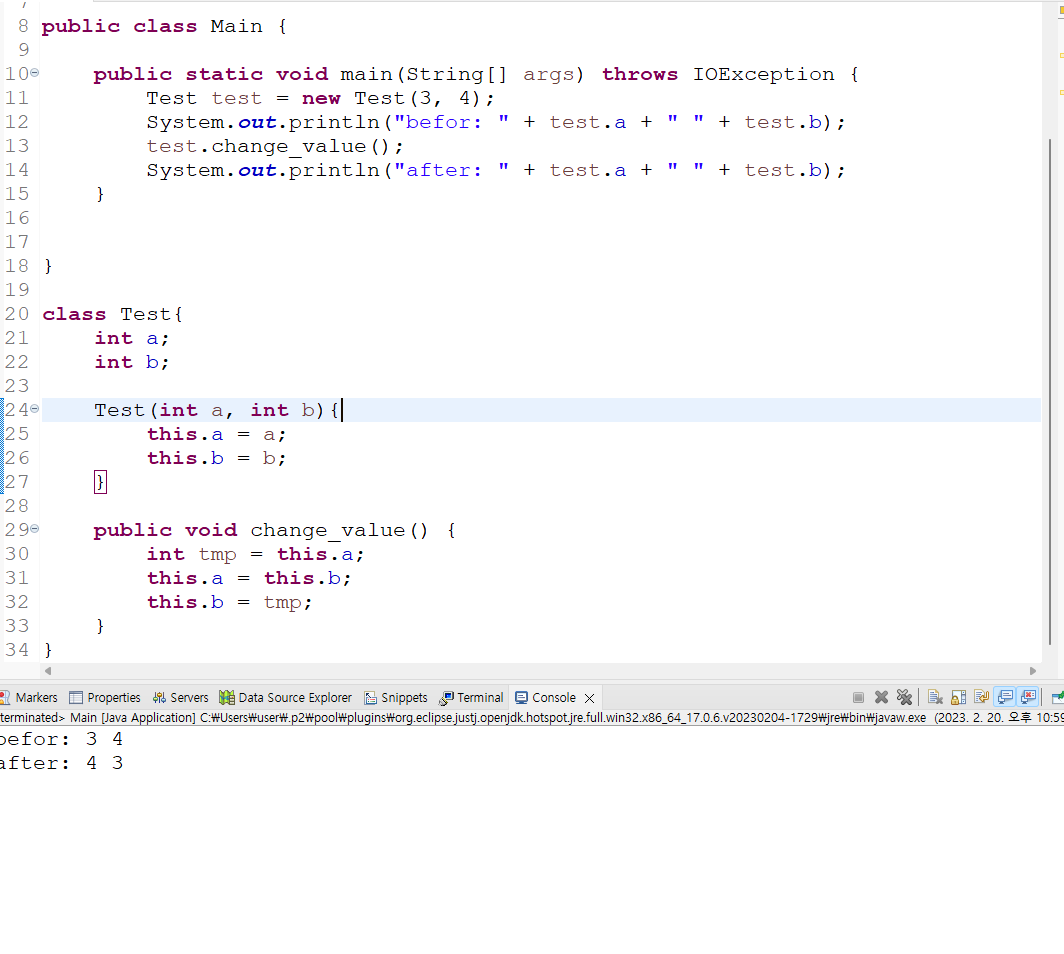Click console output line 'befor: 3 4'
Image resolution: width=1064 pixels, height=954 pixels.
pyautogui.click(x=62, y=739)
